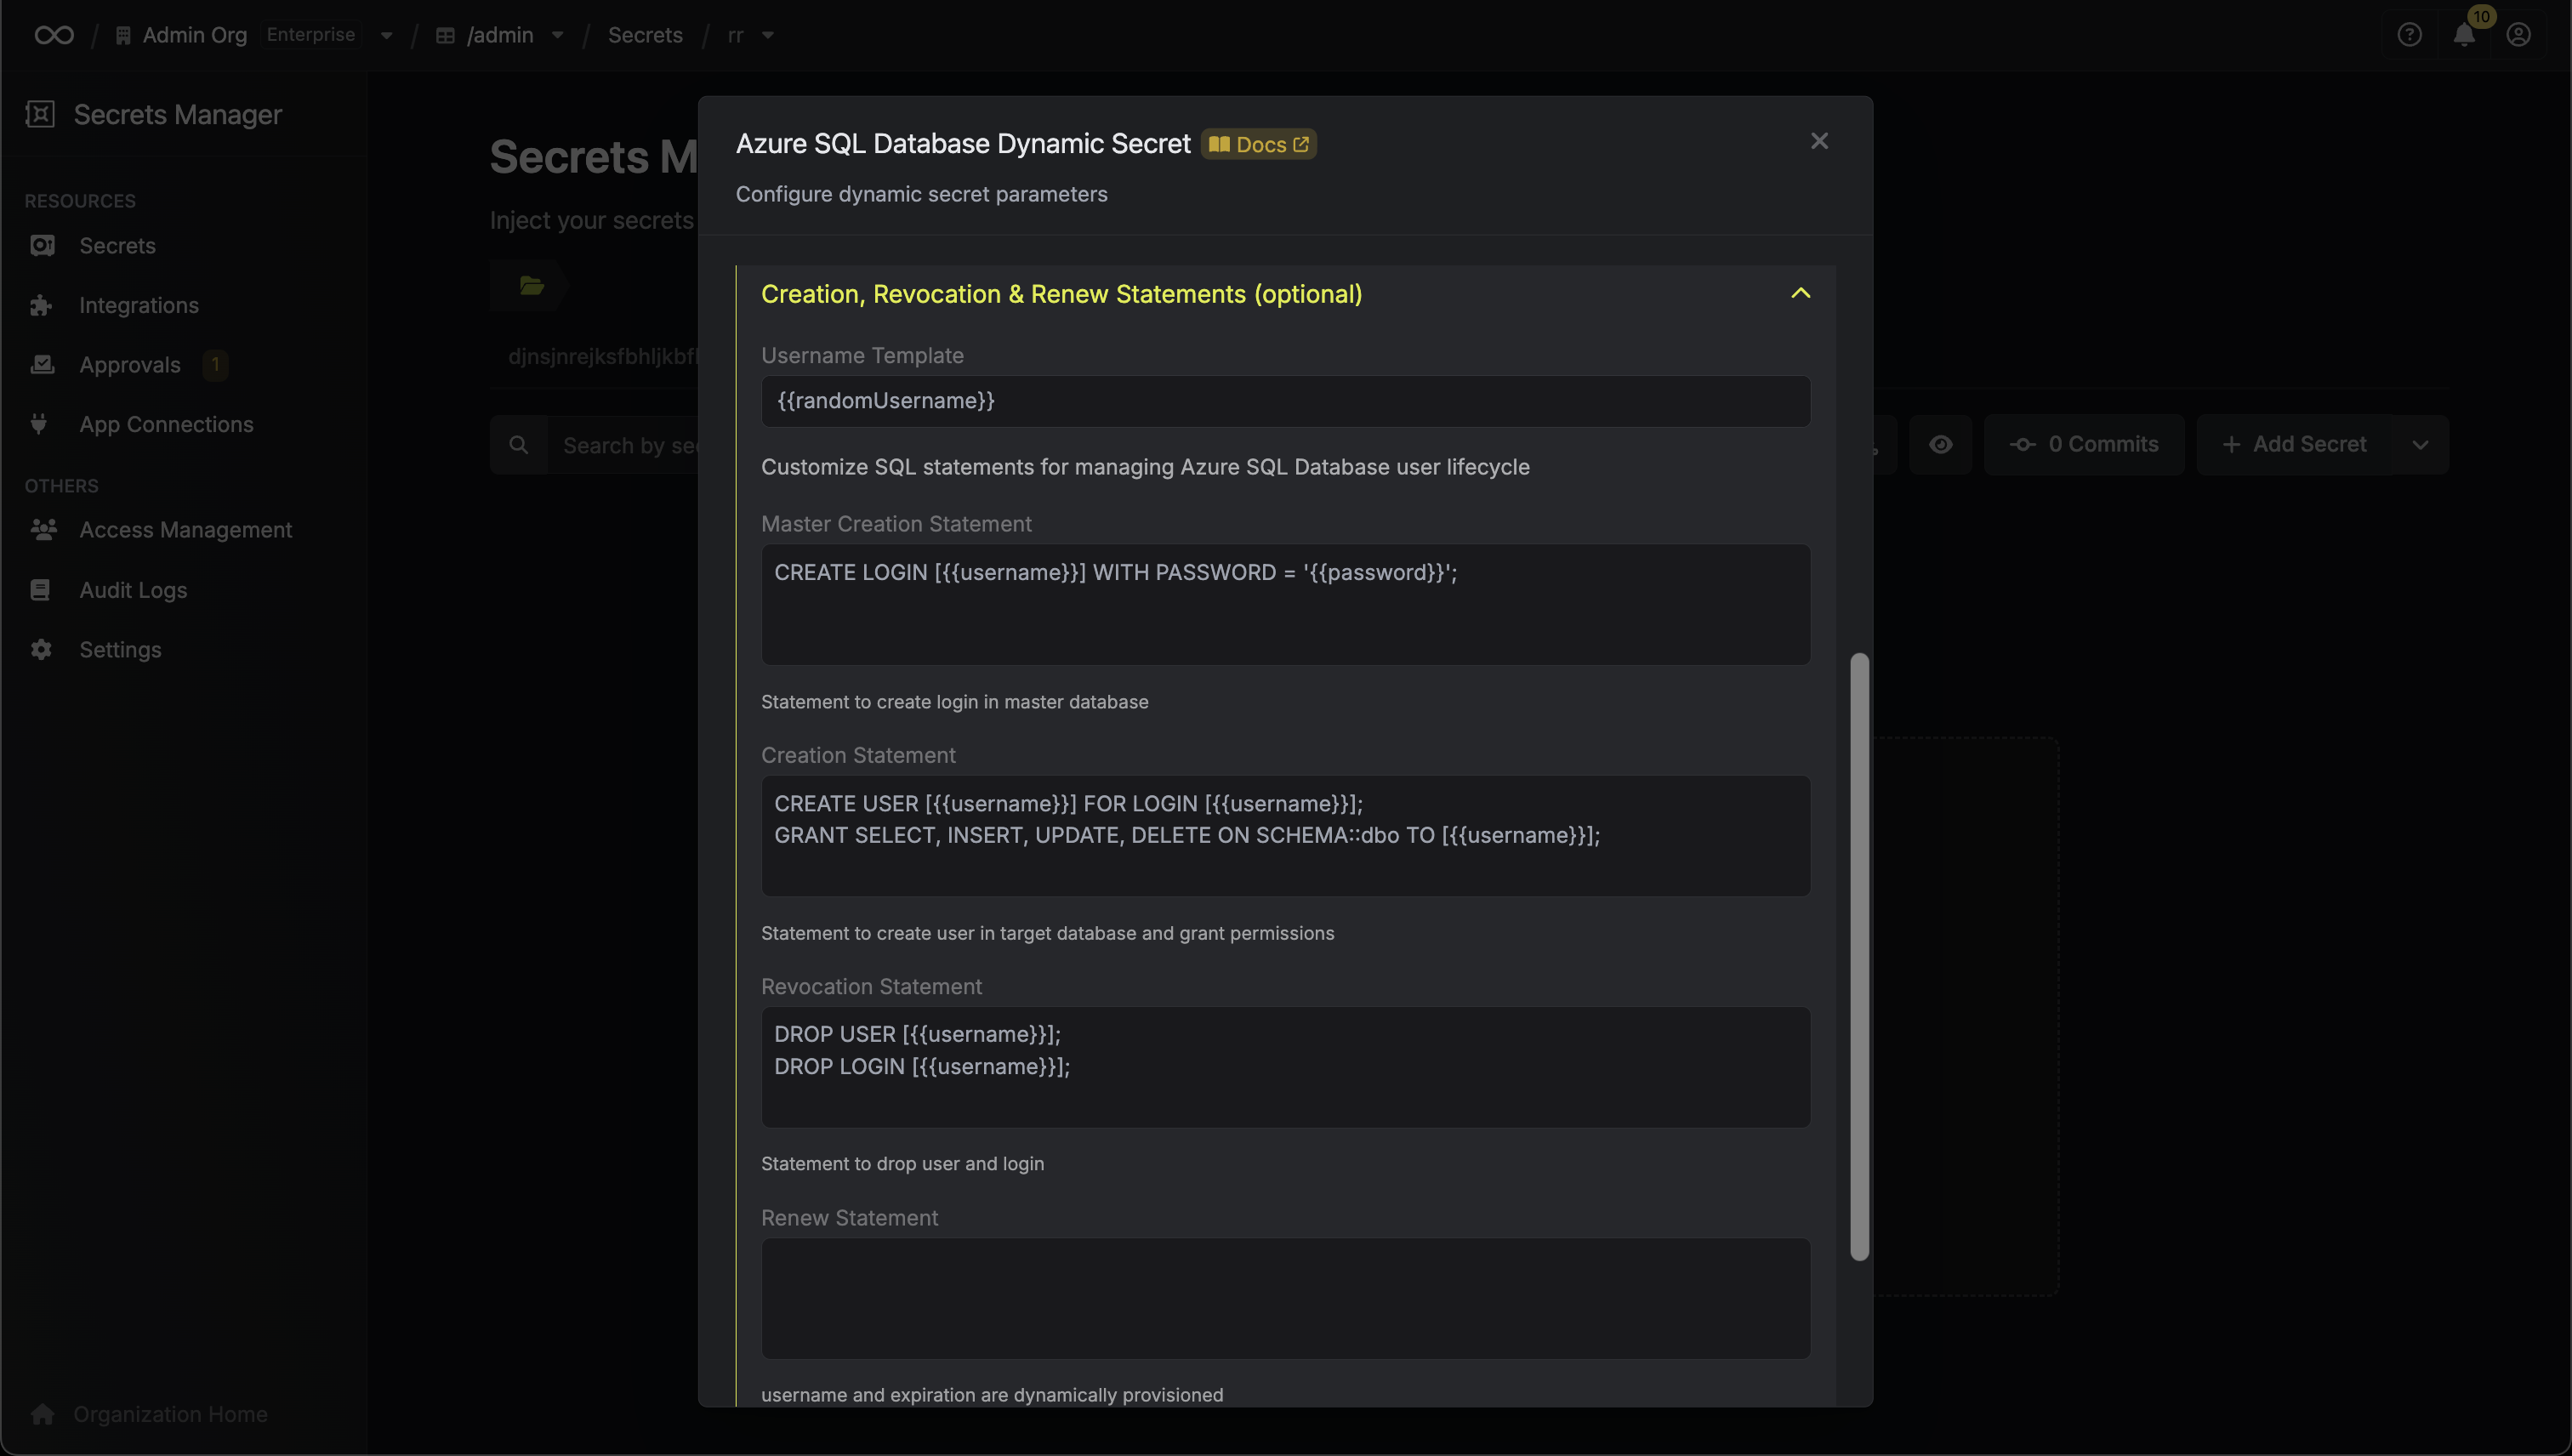Image resolution: width=2572 pixels, height=1456 pixels.
Task: Click the Approvals count badge showing 1
Action: click(x=215, y=365)
